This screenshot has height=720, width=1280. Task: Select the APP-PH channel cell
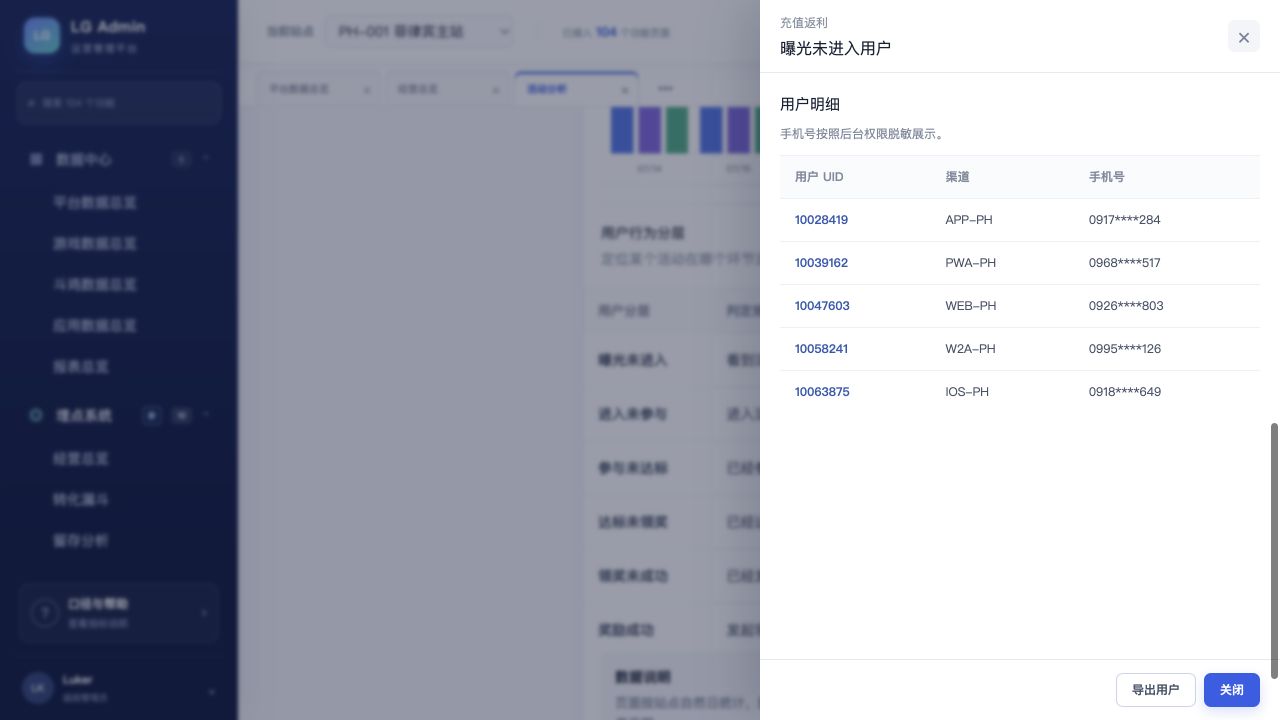pyautogui.click(x=969, y=220)
